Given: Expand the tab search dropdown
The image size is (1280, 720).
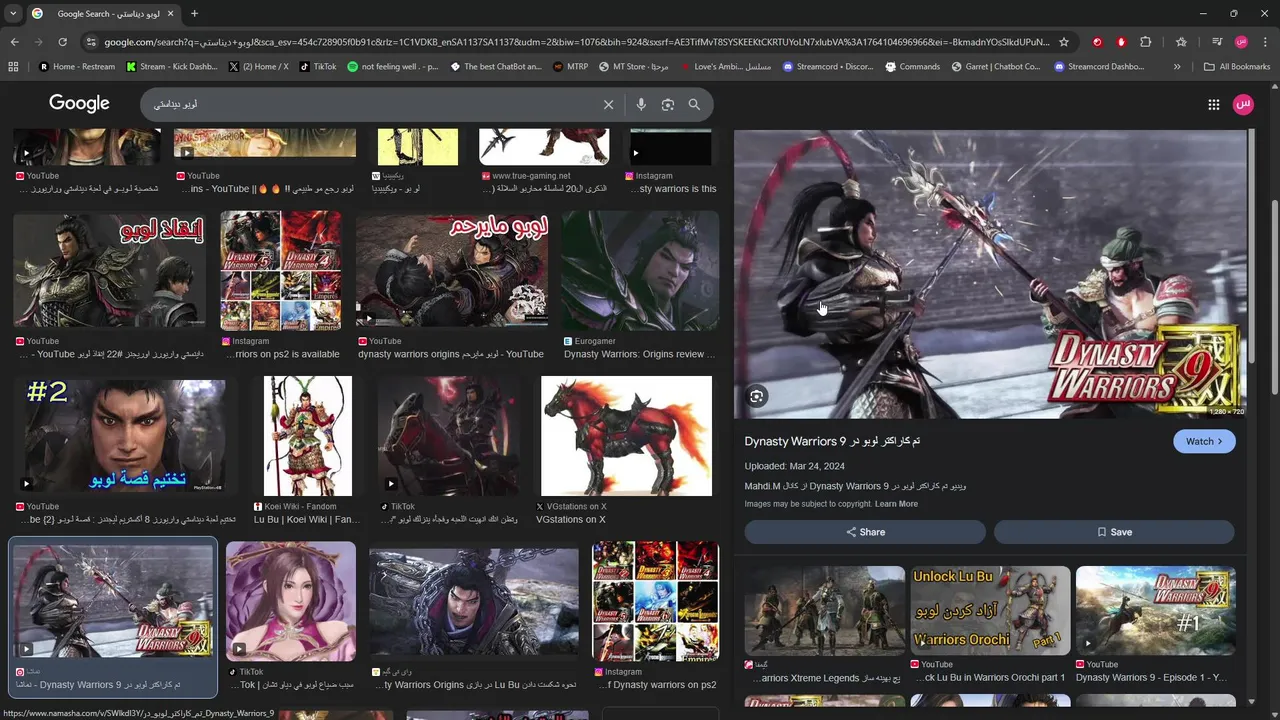Looking at the screenshot, I should pos(13,14).
